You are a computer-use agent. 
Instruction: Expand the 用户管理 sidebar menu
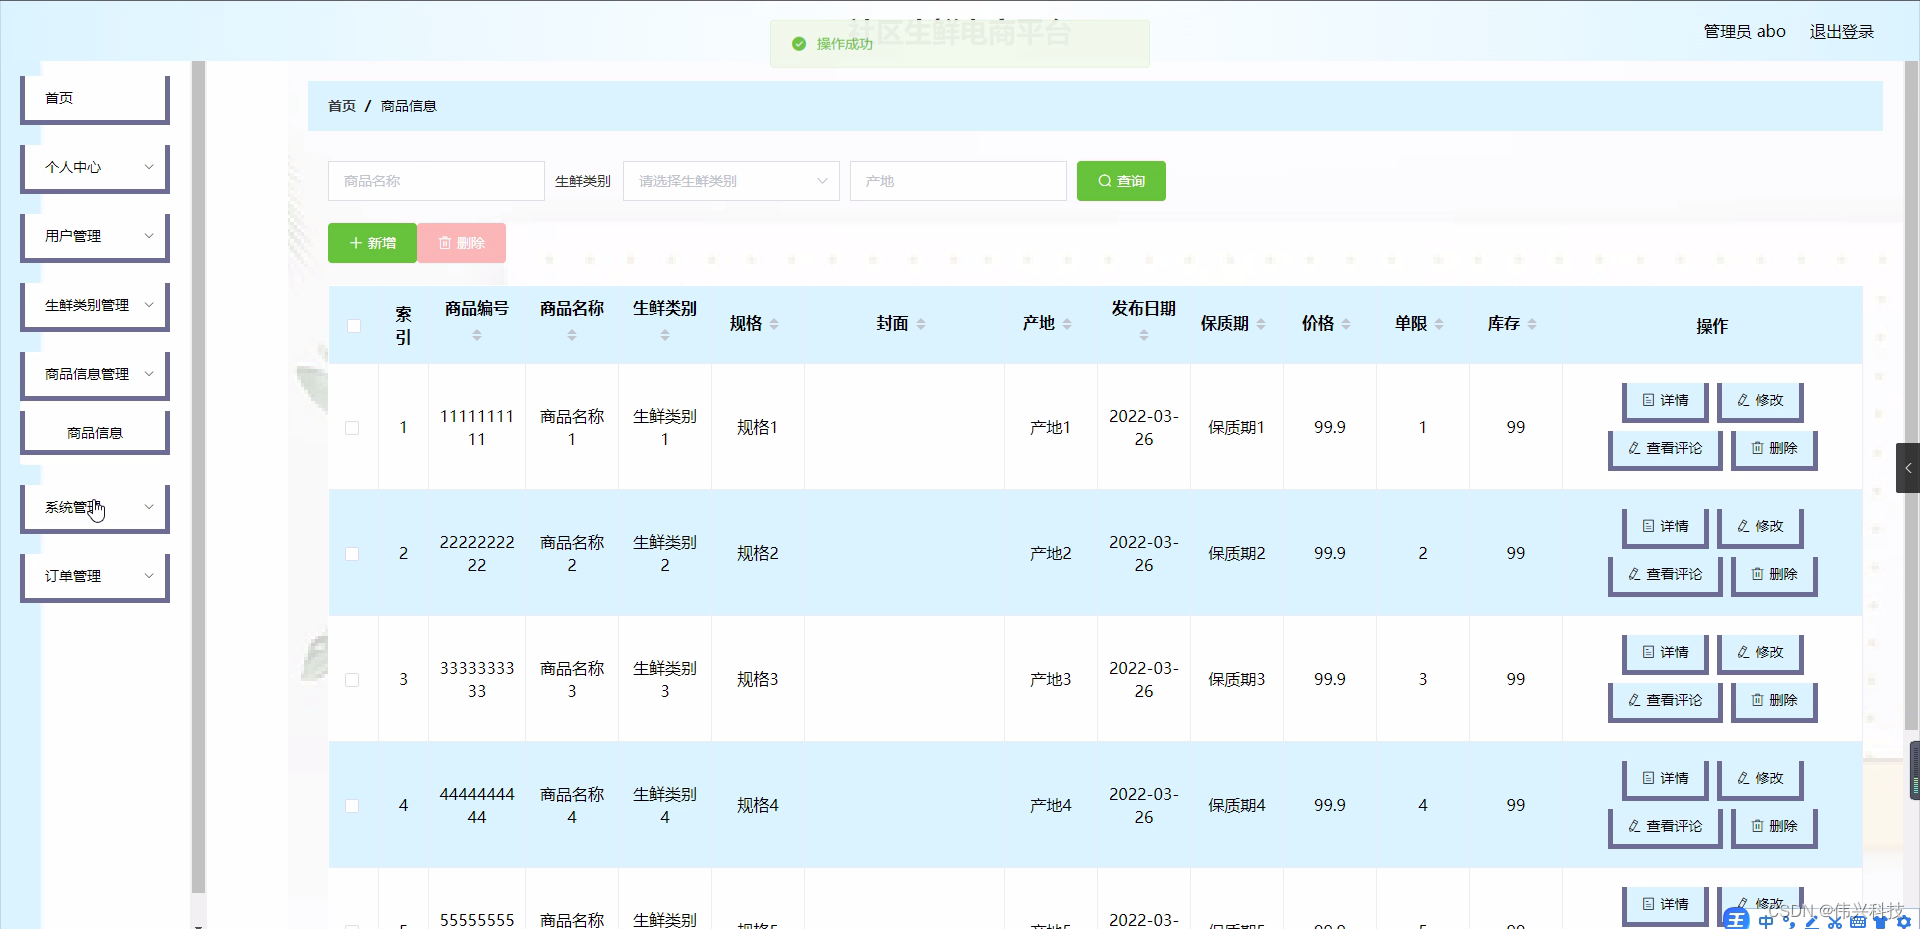95,237
